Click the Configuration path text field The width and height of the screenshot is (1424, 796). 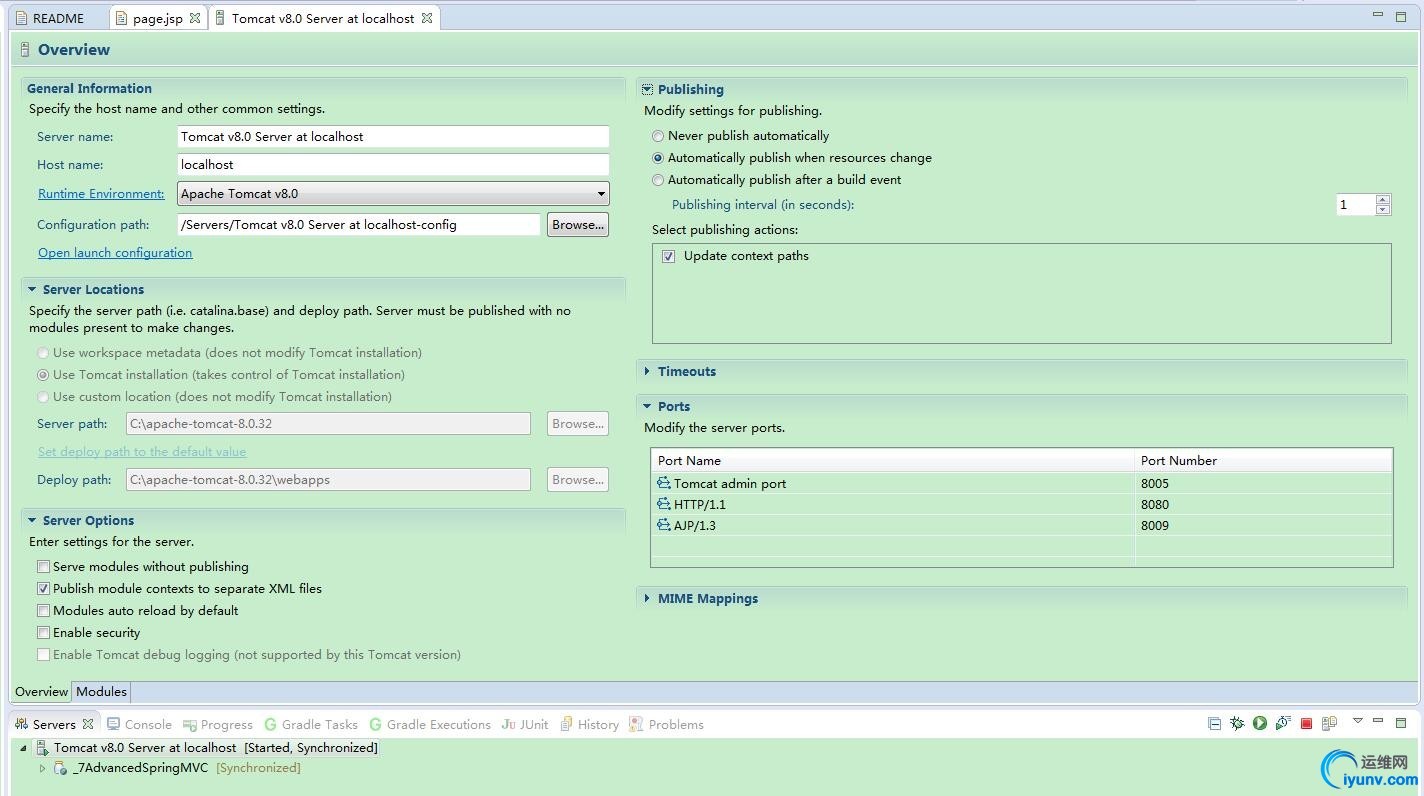pyautogui.click(x=358, y=225)
